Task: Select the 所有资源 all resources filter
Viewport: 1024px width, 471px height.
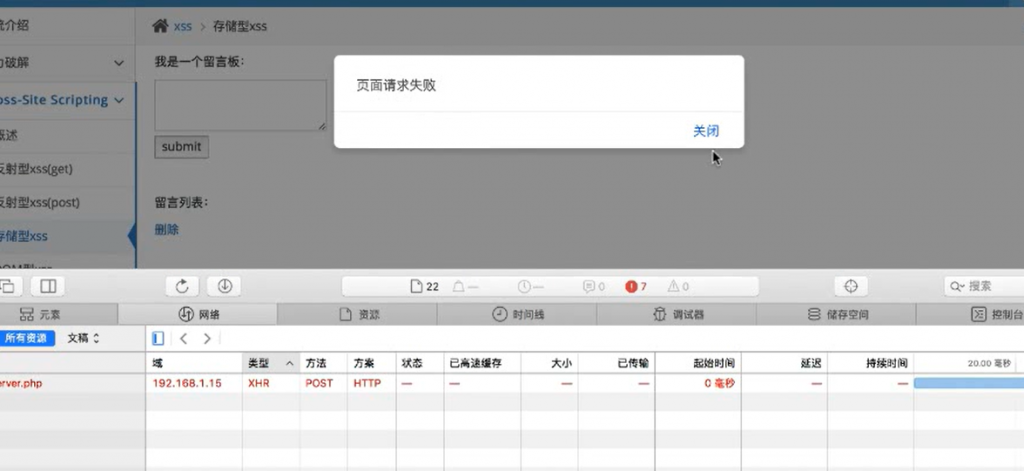Action: click(x=27, y=338)
